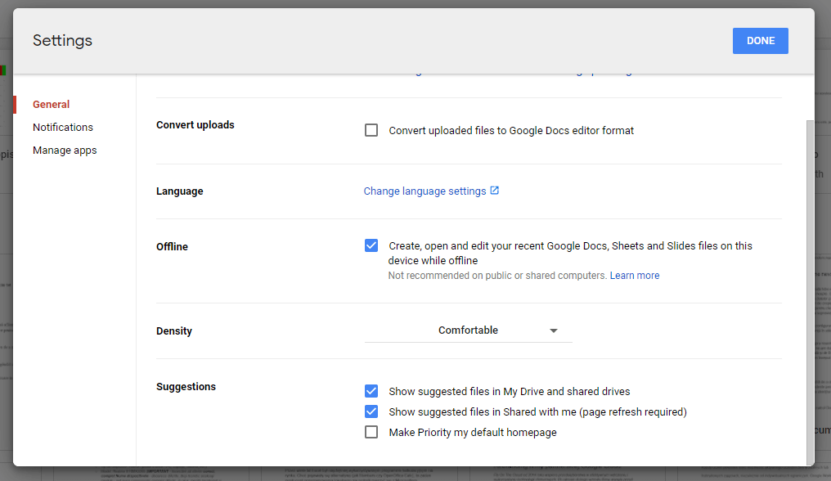Click the Offline section label
Image resolution: width=831 pixels, height=481 pixels.
pos(172,246)
